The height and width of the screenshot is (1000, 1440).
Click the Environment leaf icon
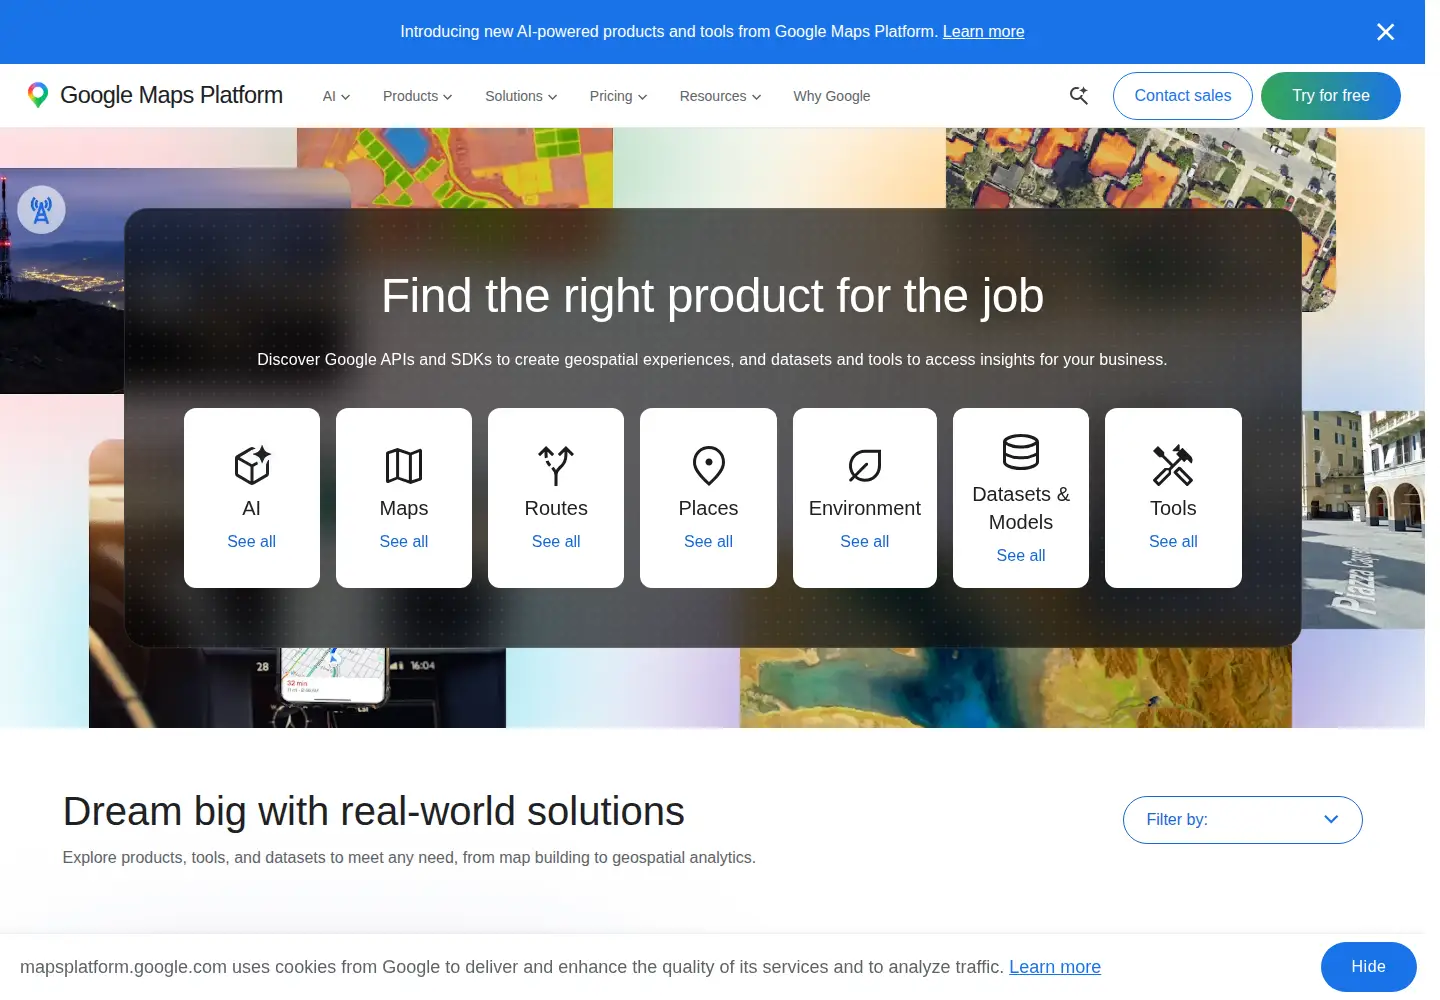[865, 465]
